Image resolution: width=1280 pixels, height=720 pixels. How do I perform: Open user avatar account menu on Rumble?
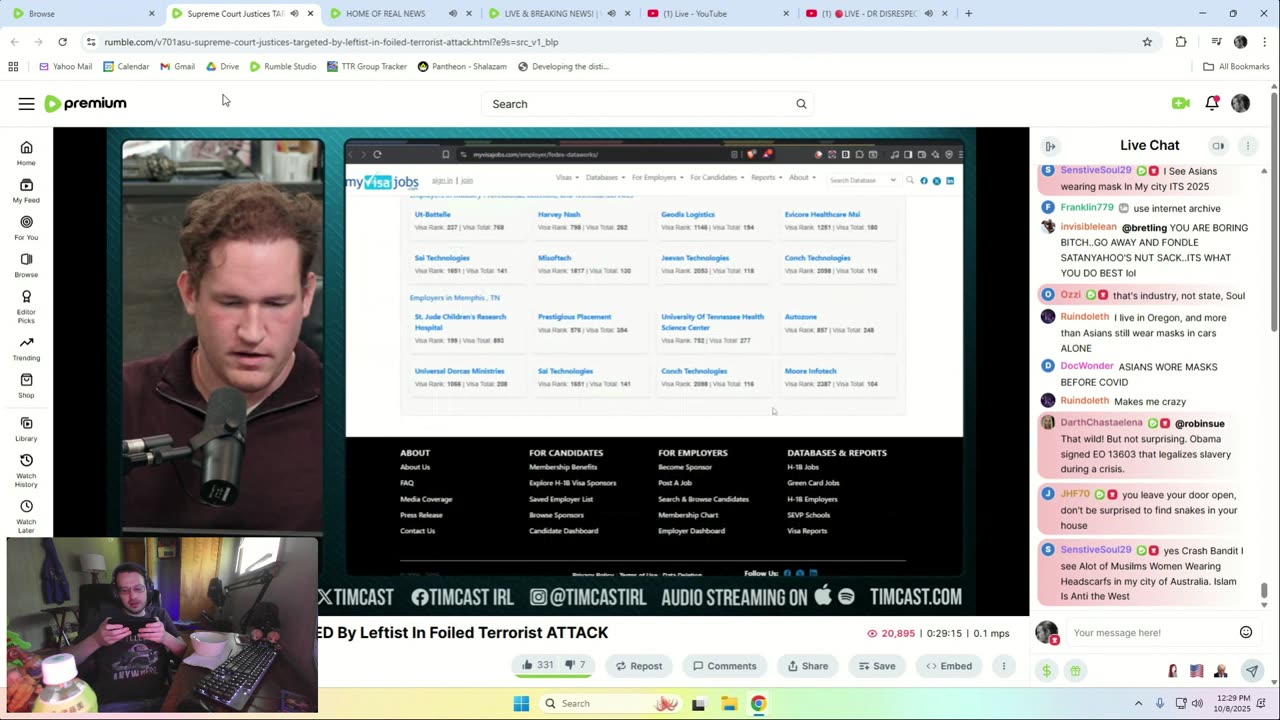pyautogui.click(x=1240, y=103)
